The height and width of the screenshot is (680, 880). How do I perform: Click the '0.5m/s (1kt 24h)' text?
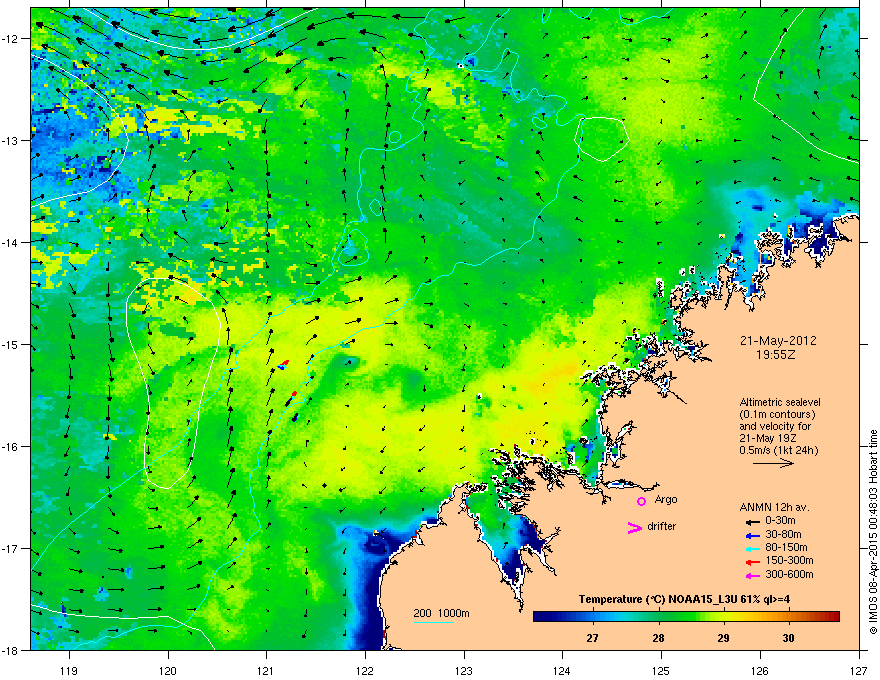click(x=778, y=450)
